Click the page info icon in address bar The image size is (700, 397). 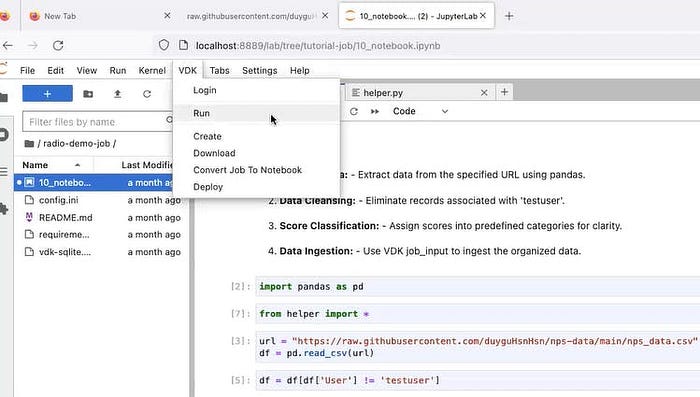point(183,45)
